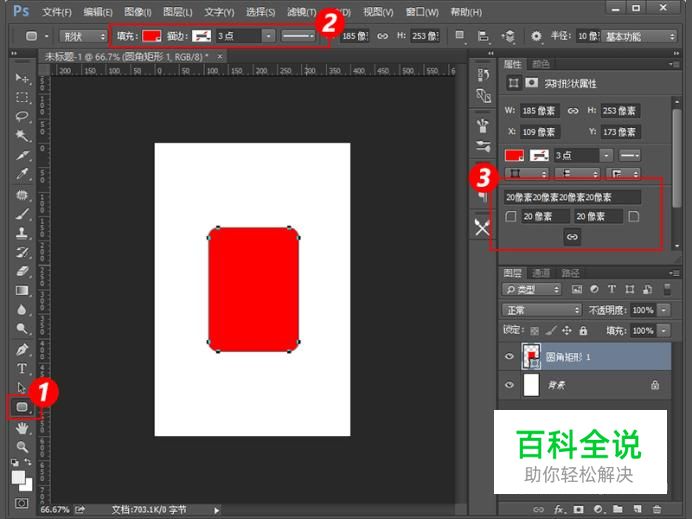This screenshot has width=692, height=519.
Task: Hide the 圆角矩形 1 layer
Action: pos(510,355)
